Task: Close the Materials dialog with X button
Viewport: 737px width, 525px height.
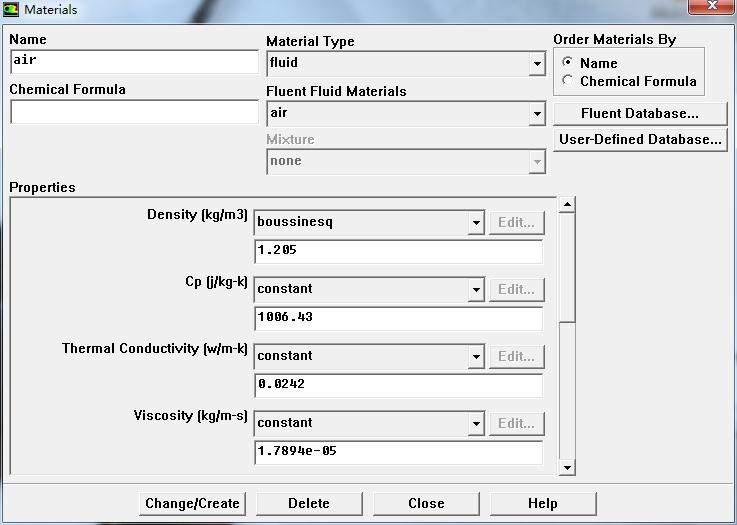Action: pyautogui.click(x=712, y=7)
